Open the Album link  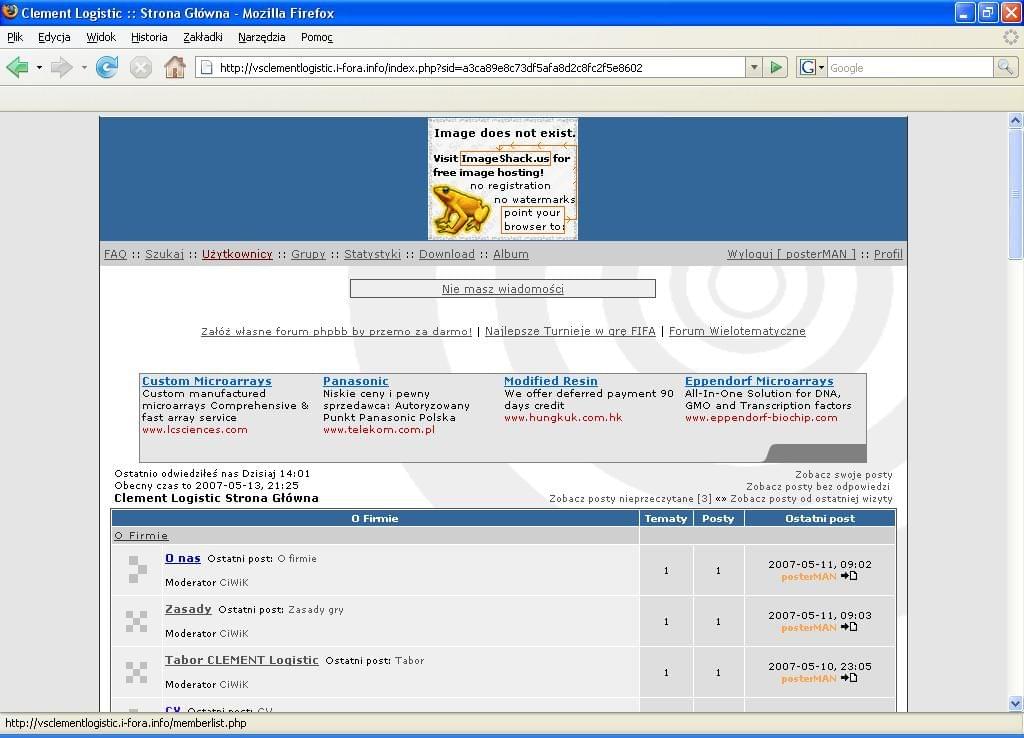(511, 254)
